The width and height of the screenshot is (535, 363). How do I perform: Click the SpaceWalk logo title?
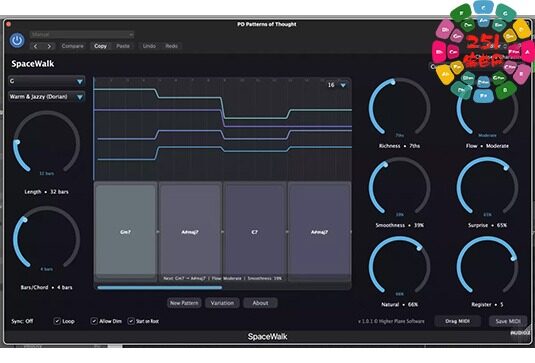(33, 64)
